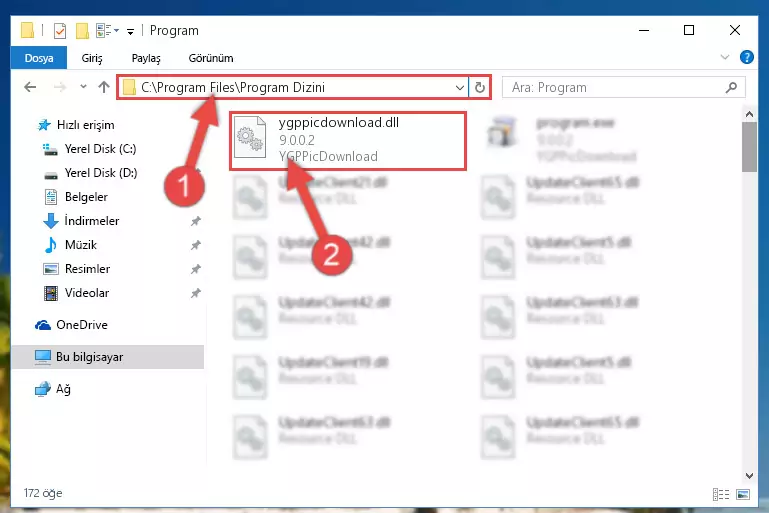
Task: Switch to large icons view layout
Action: point(743,494)
